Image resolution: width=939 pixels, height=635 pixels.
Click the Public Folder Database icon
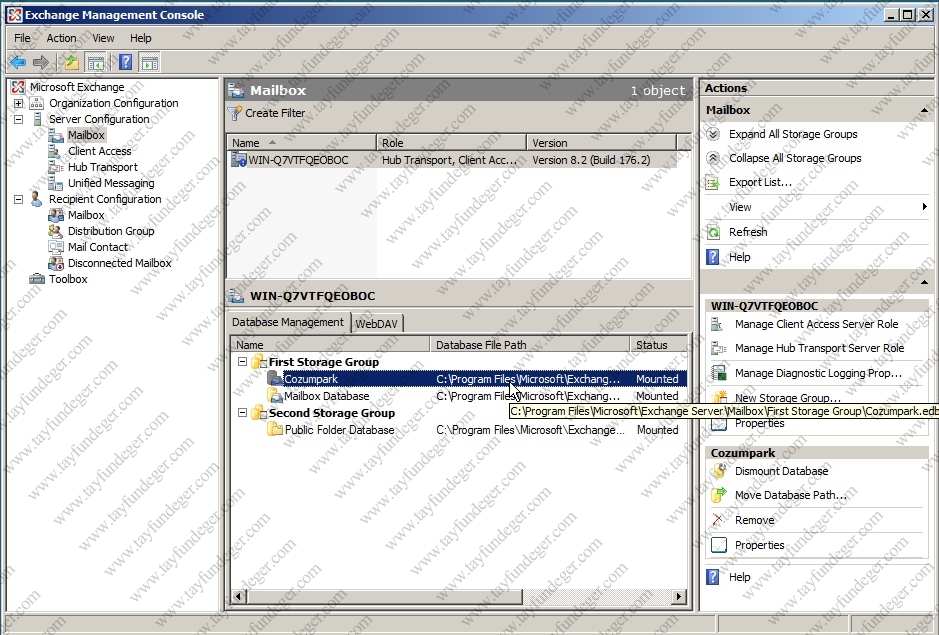pyautogui.click(x=275, y=430)
